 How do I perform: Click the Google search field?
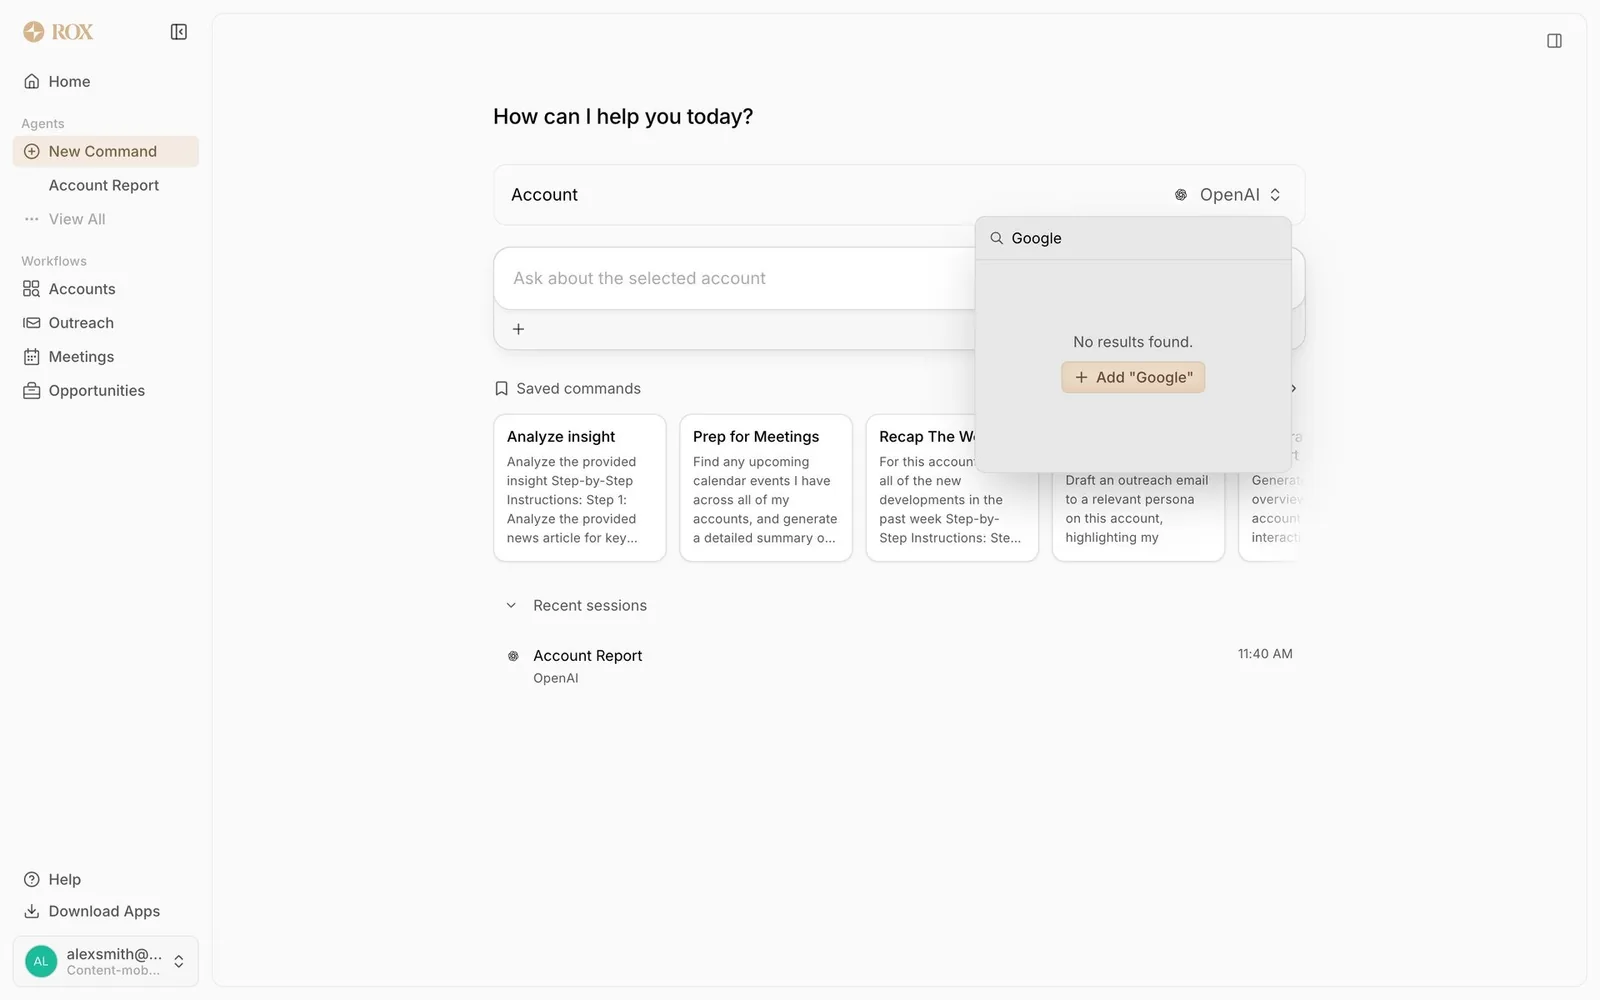(1133, 239)
